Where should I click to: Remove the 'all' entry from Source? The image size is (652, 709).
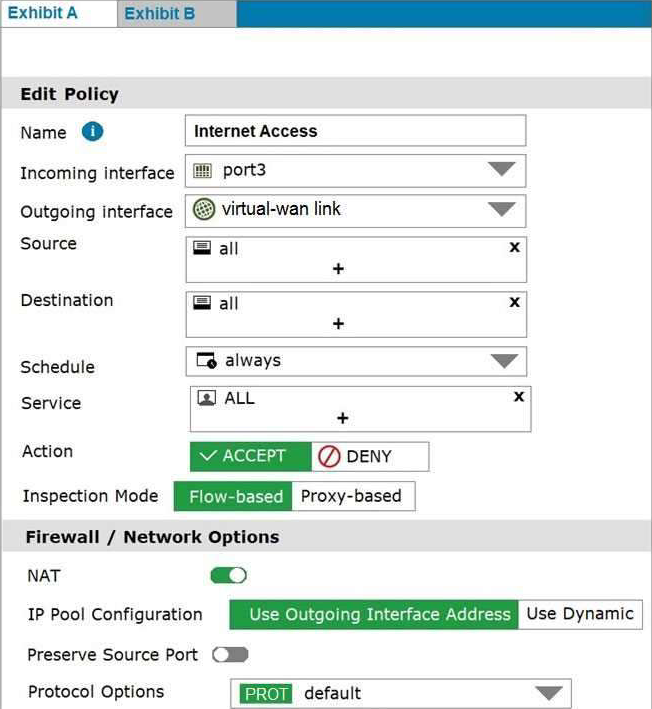click(x=515, y=247)
